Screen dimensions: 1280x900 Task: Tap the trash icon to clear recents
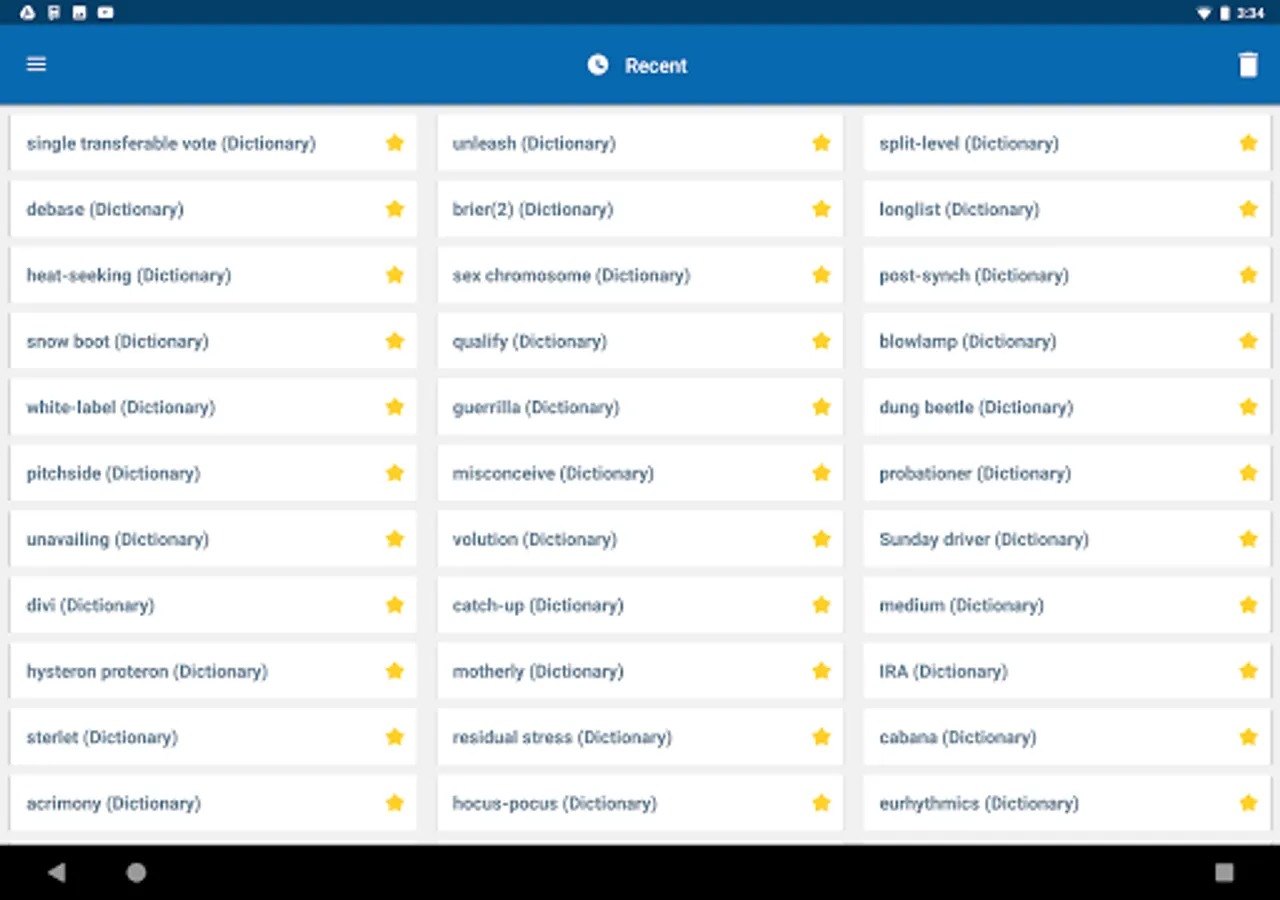pos(1248,65)
